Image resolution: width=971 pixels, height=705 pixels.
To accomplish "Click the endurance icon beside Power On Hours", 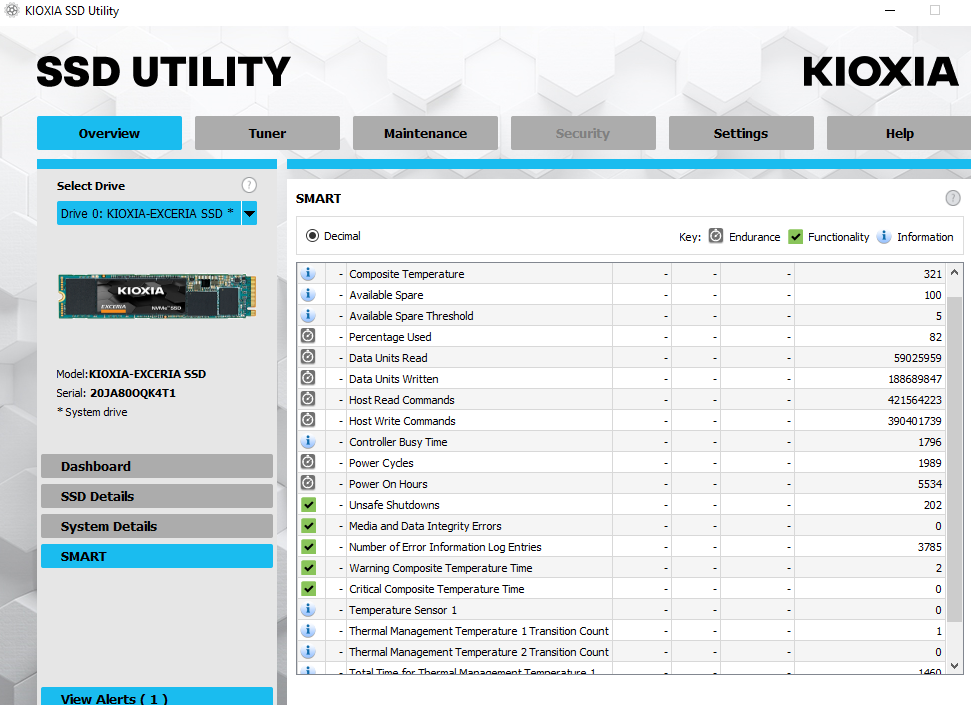I will point(308,483).
